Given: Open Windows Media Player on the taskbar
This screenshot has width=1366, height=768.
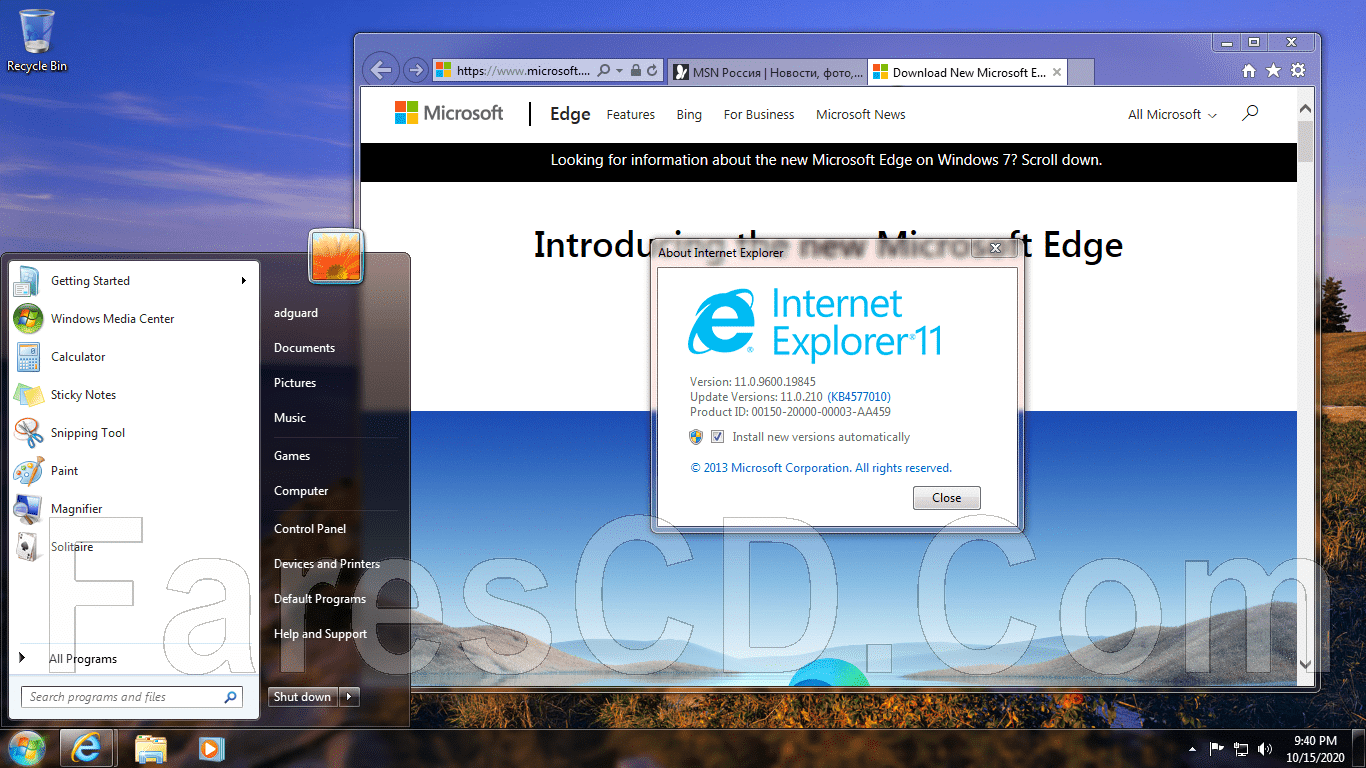Looking at the screenshot, I should [x=211, y=748].
